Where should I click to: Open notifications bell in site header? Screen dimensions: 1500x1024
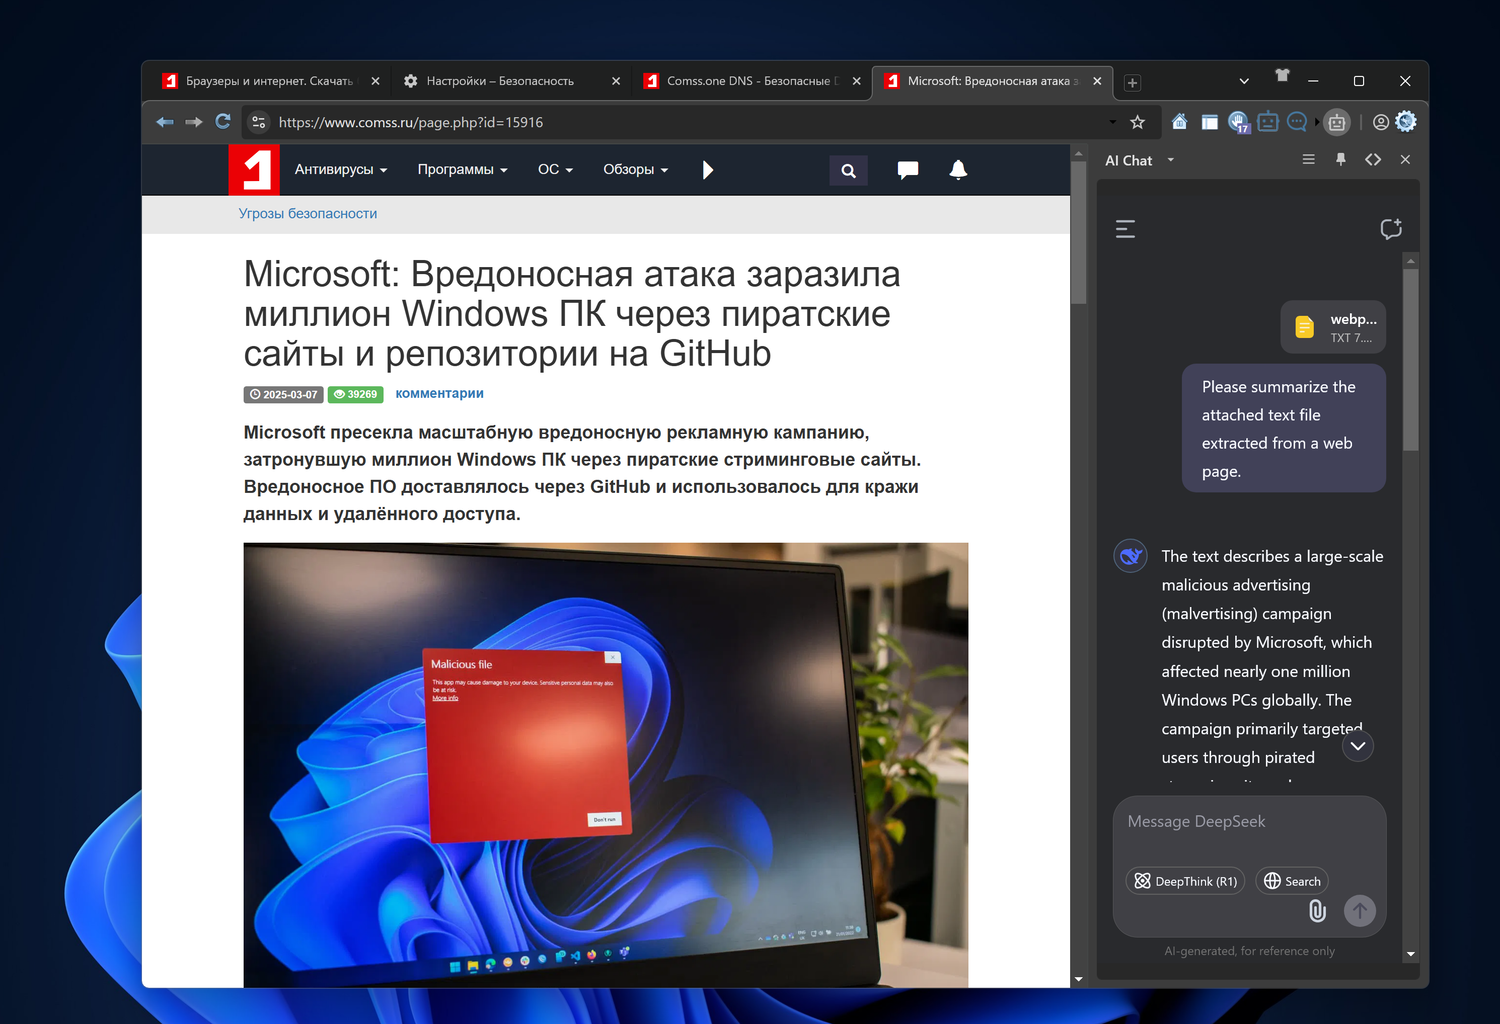click(958, 170)
